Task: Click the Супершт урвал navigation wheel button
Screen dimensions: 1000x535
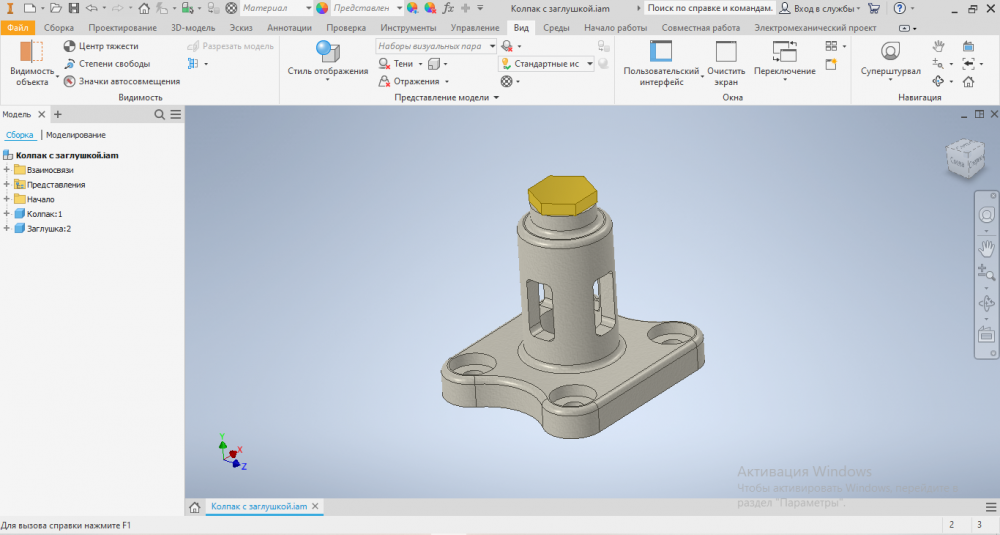Action: click(889, 52)
